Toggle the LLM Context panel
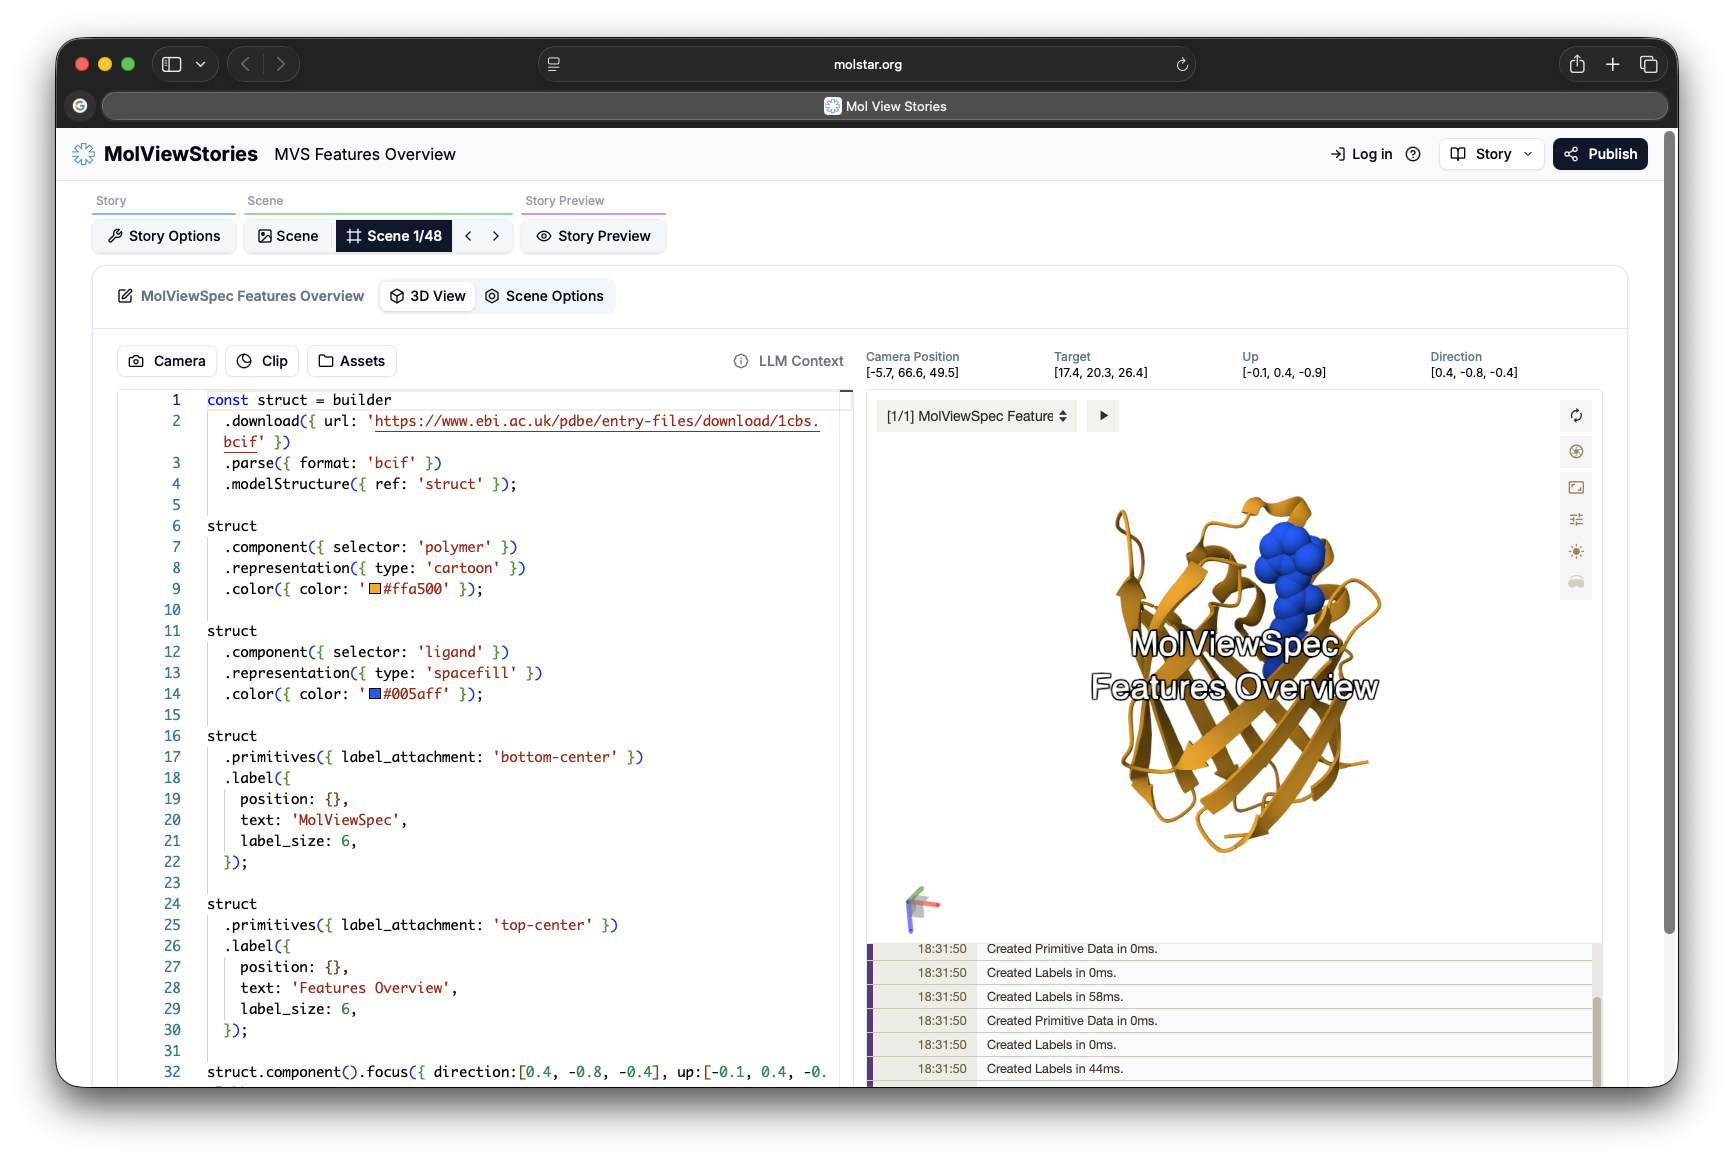The height and width of the screenshot is (1161, 1734). (x=789, y=361)
